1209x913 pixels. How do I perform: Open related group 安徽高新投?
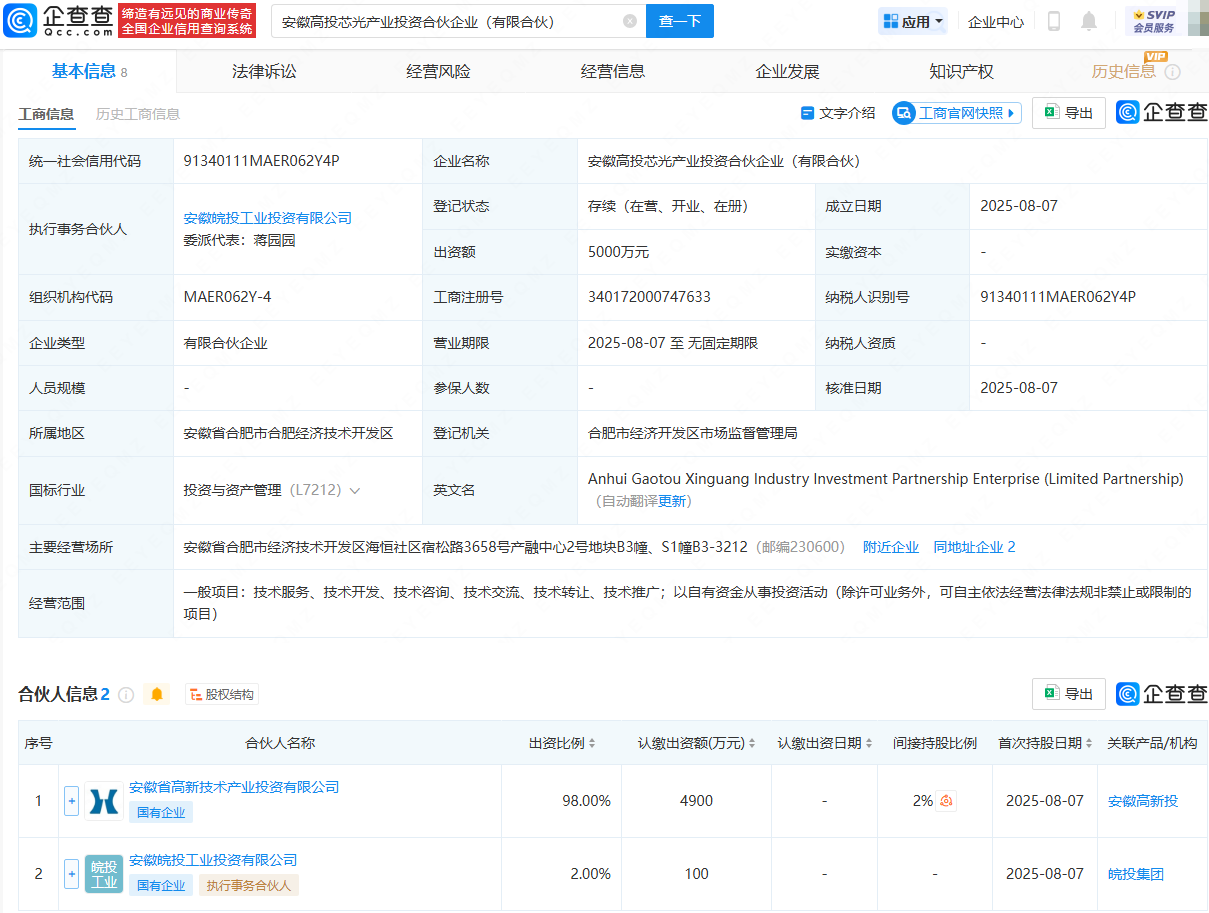(1143, 801)
